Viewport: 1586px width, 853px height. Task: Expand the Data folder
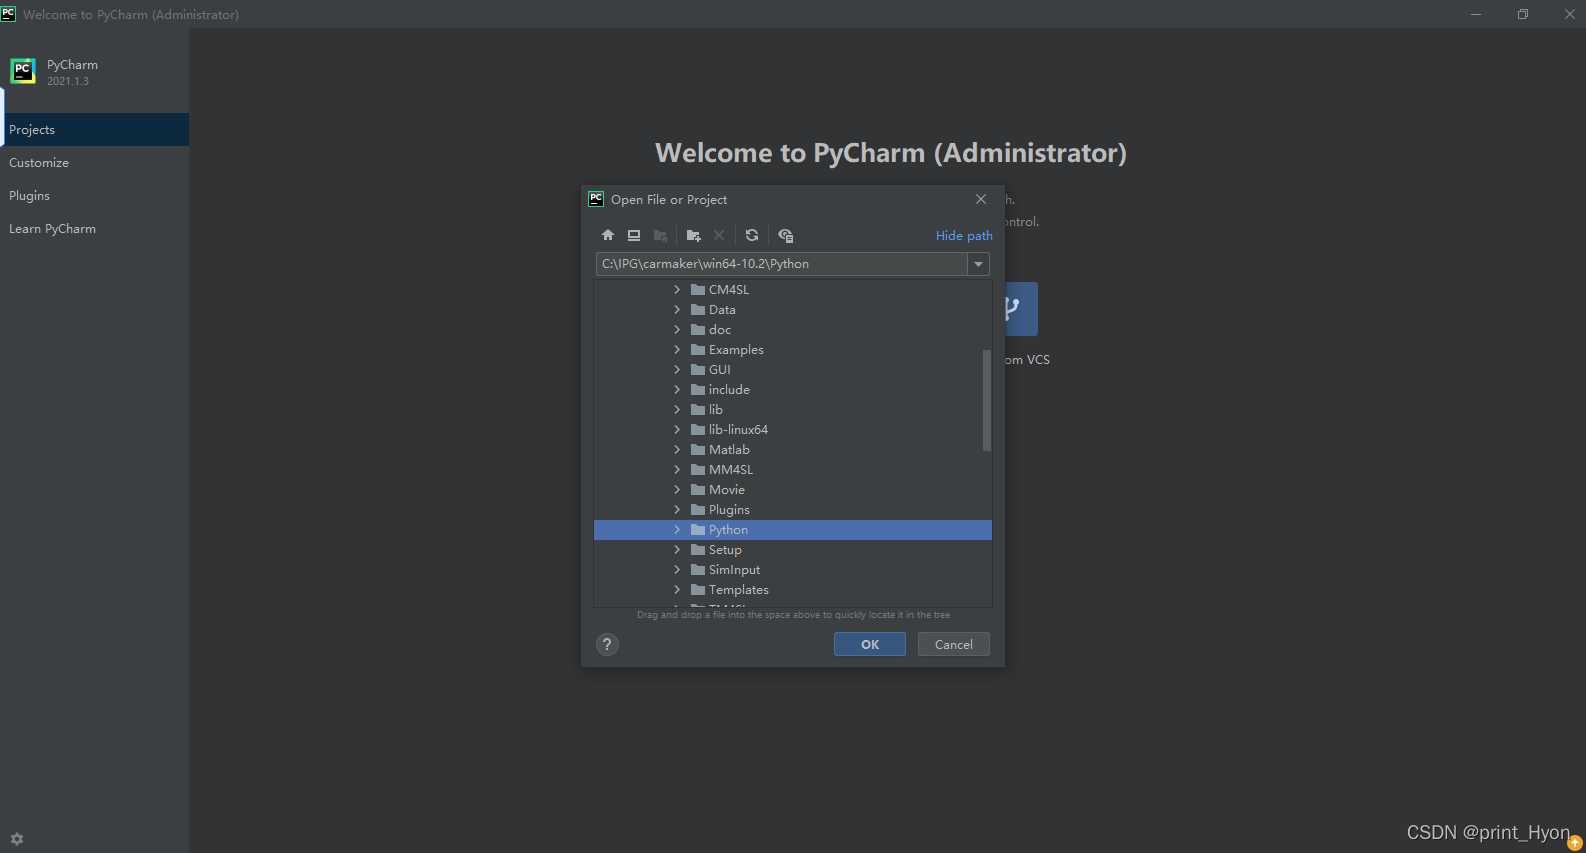677,310
